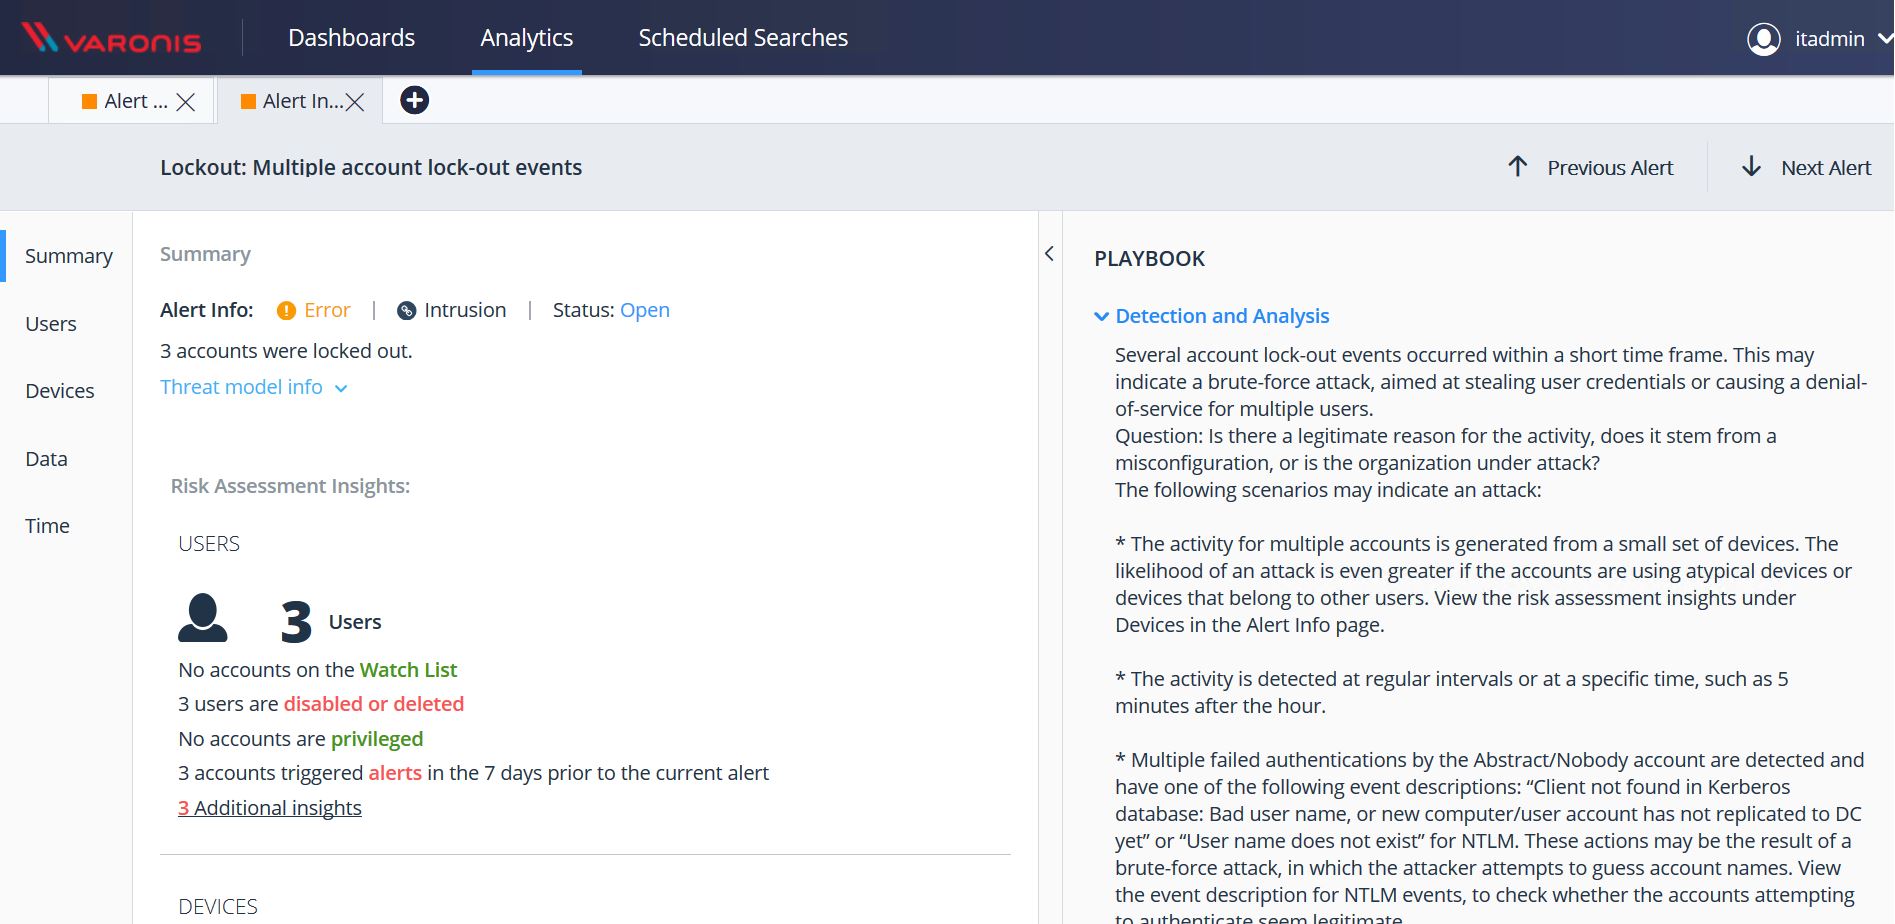Close the Alert In... tab
Image resolution: width=1895 pixels, height=924 pixels.
pos(355,102)
